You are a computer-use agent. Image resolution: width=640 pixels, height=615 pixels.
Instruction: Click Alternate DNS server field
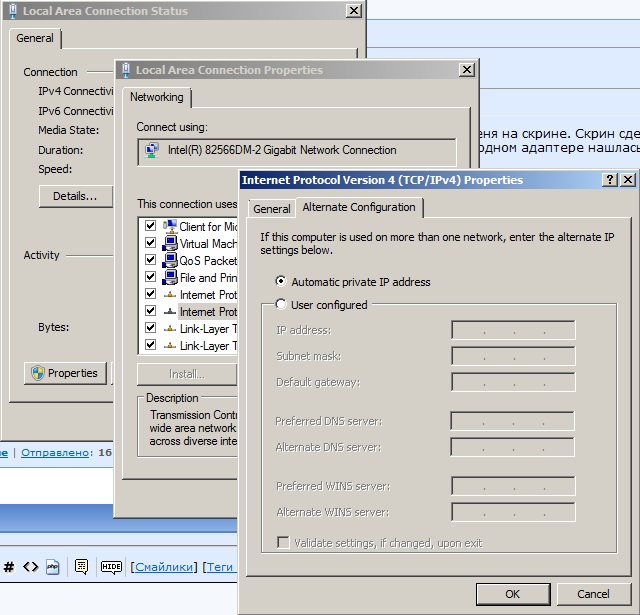[x=512, y=447]
